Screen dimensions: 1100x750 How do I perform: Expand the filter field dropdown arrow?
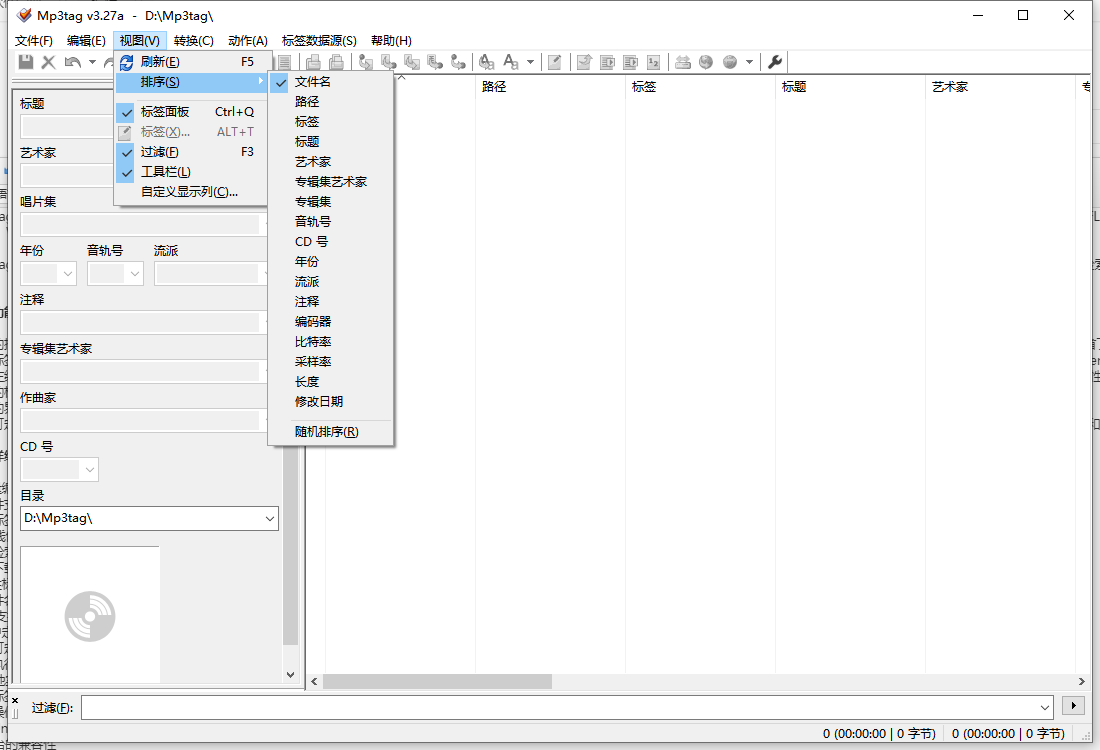[1045, 707]
